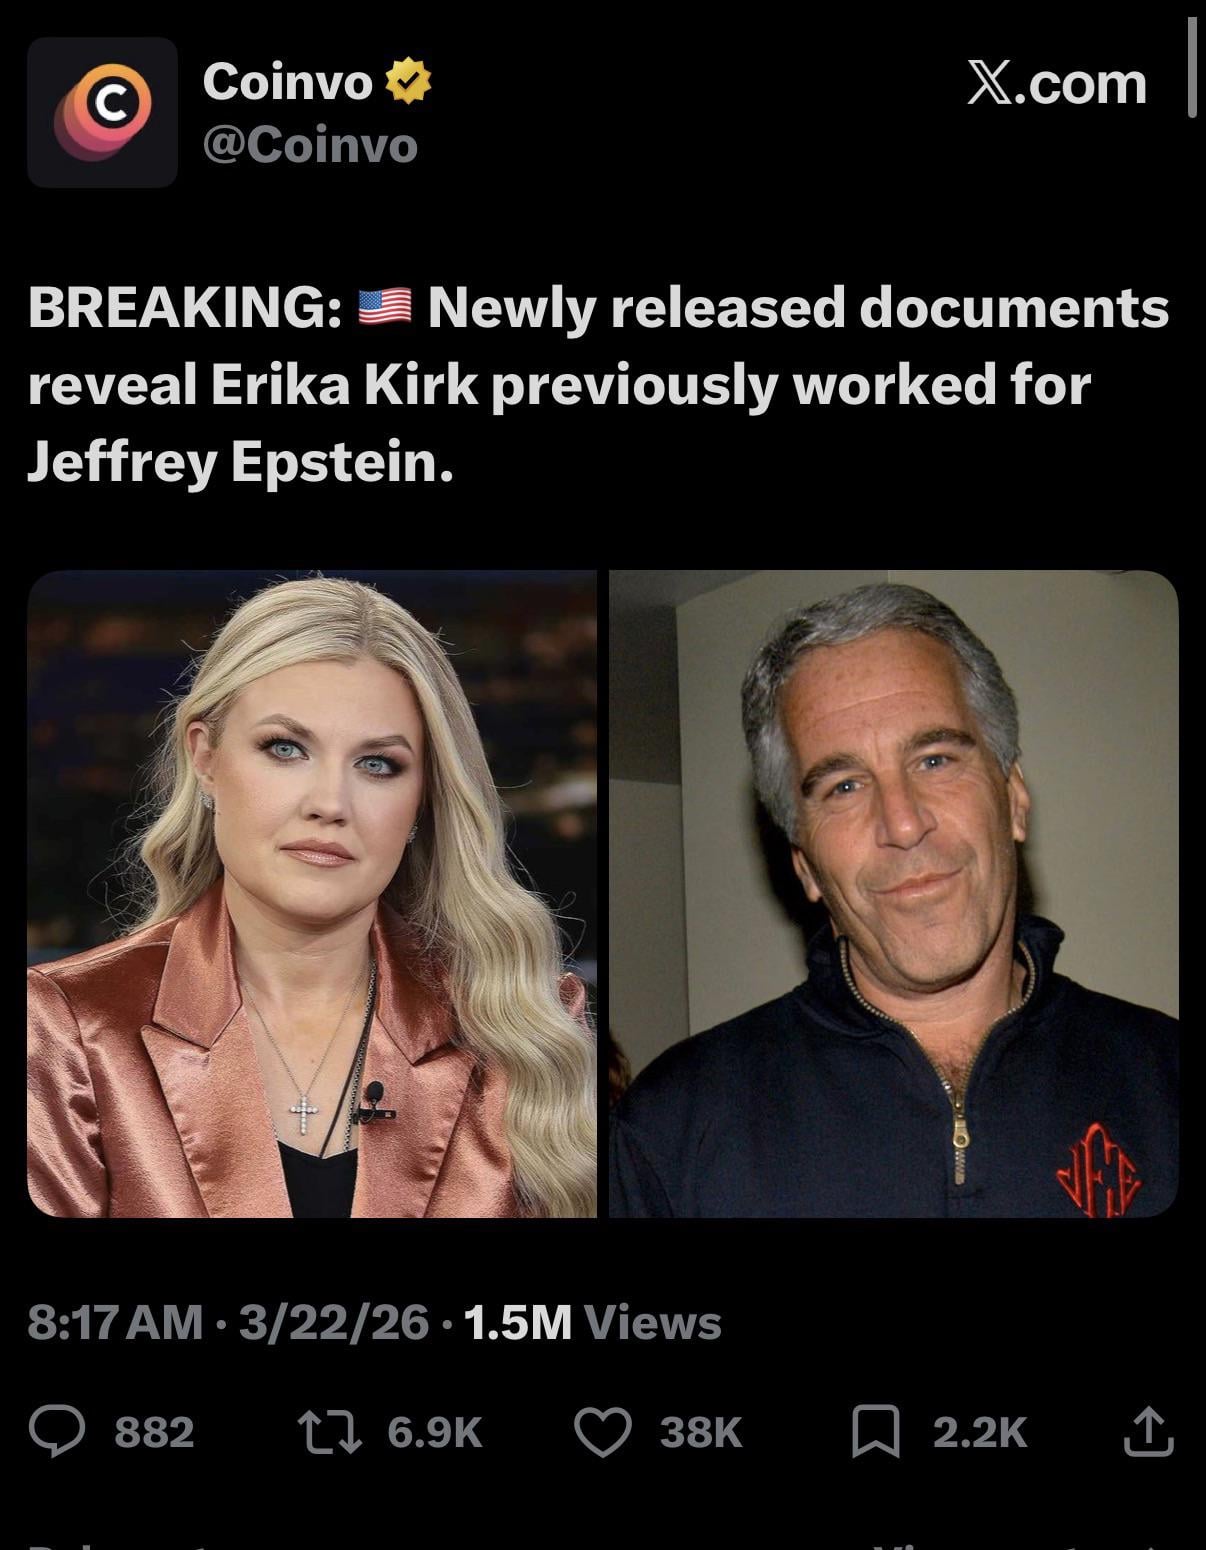View the 6.9K reposts count
Screen dimensions: 1206x1550
pyautogui.click(x=435, y=1433)
